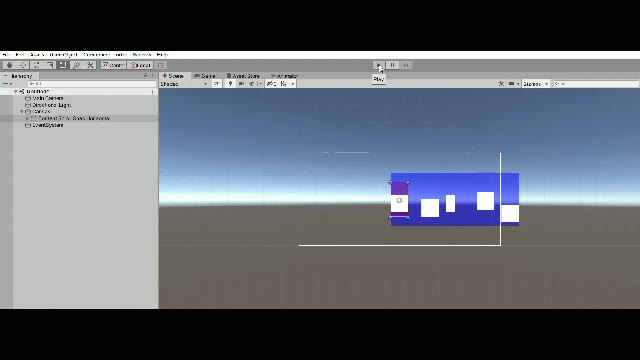This screenshot has width=640, height=360.
Task: Click the top-right rect handle of selection
Action: coord(408,182)
